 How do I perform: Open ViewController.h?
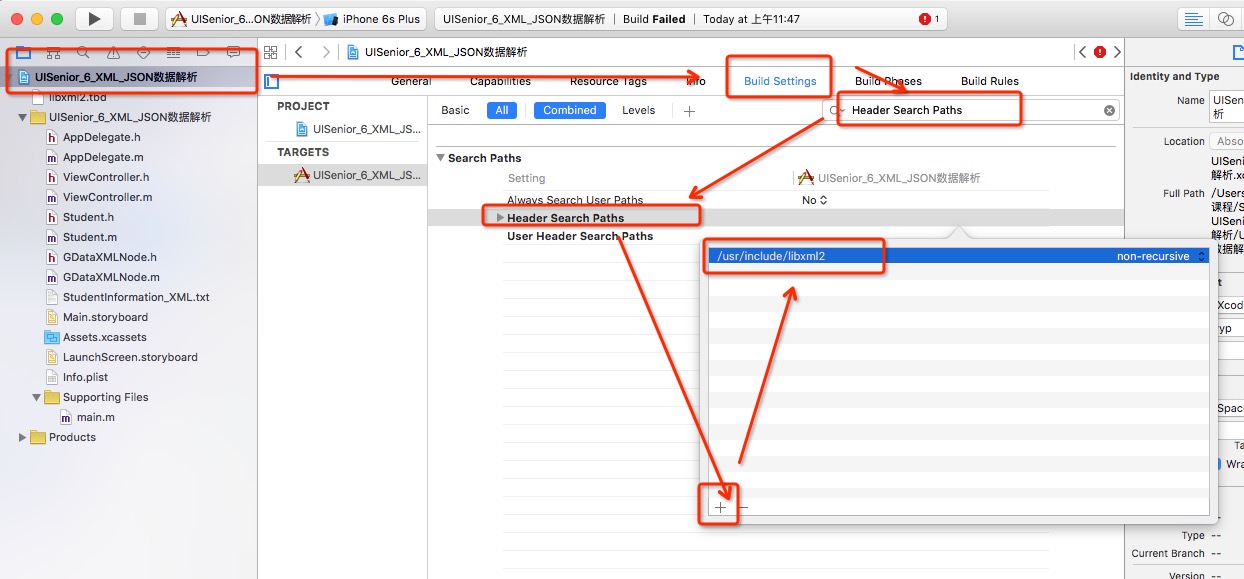105,177
